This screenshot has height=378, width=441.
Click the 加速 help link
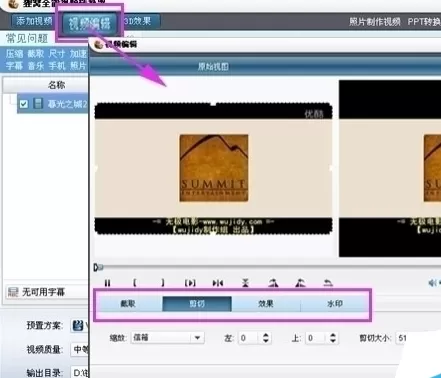[78, 54]
